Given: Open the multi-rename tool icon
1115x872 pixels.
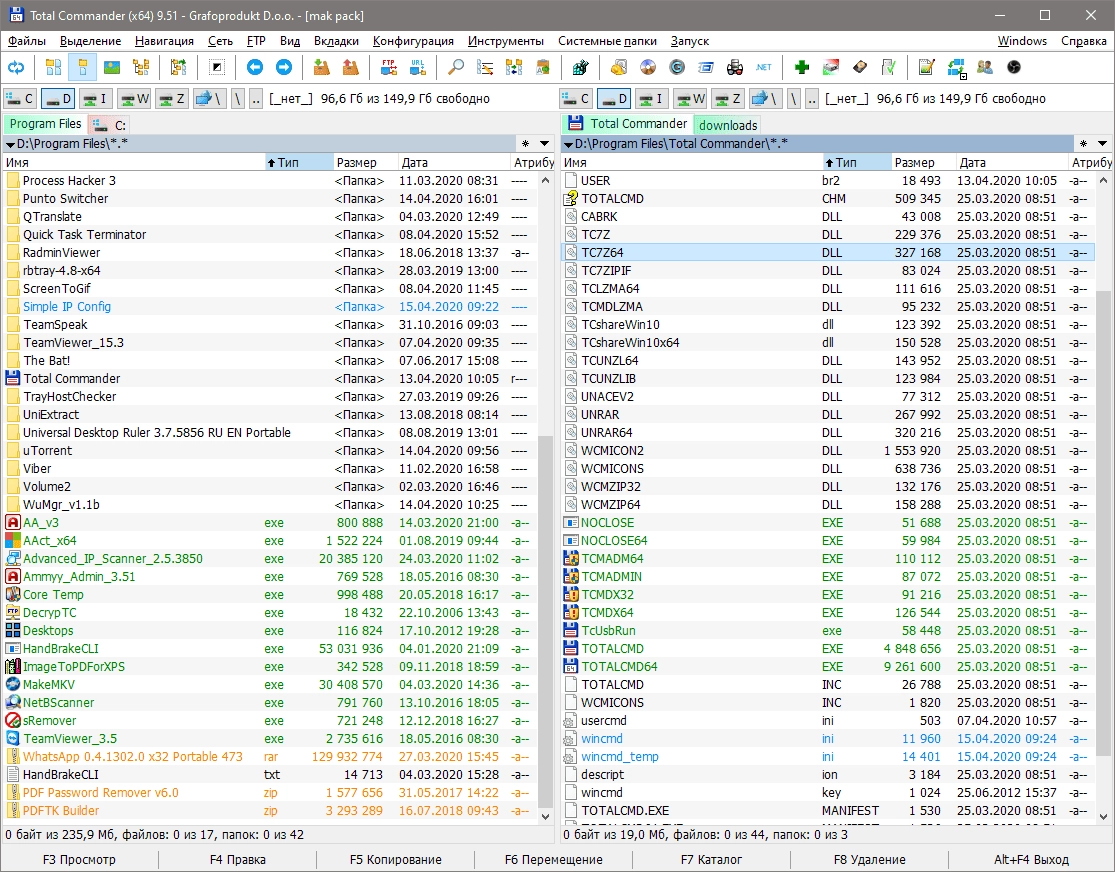Looking at the screenshot, I should click(x=485, y=68).
